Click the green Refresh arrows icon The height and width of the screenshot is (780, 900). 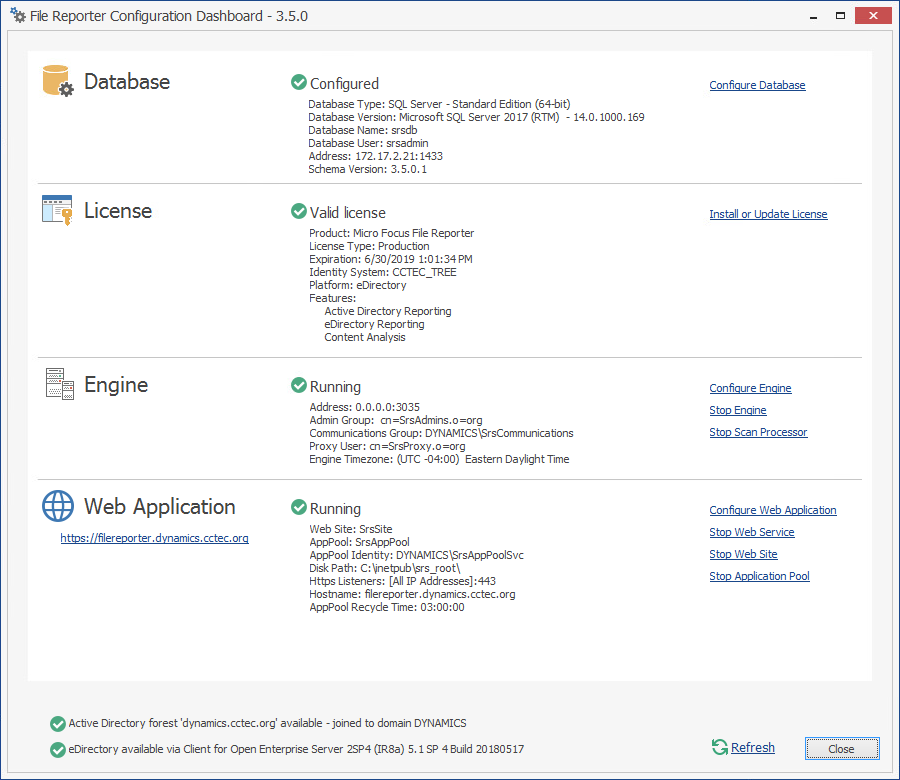click(x=719, y=747)
